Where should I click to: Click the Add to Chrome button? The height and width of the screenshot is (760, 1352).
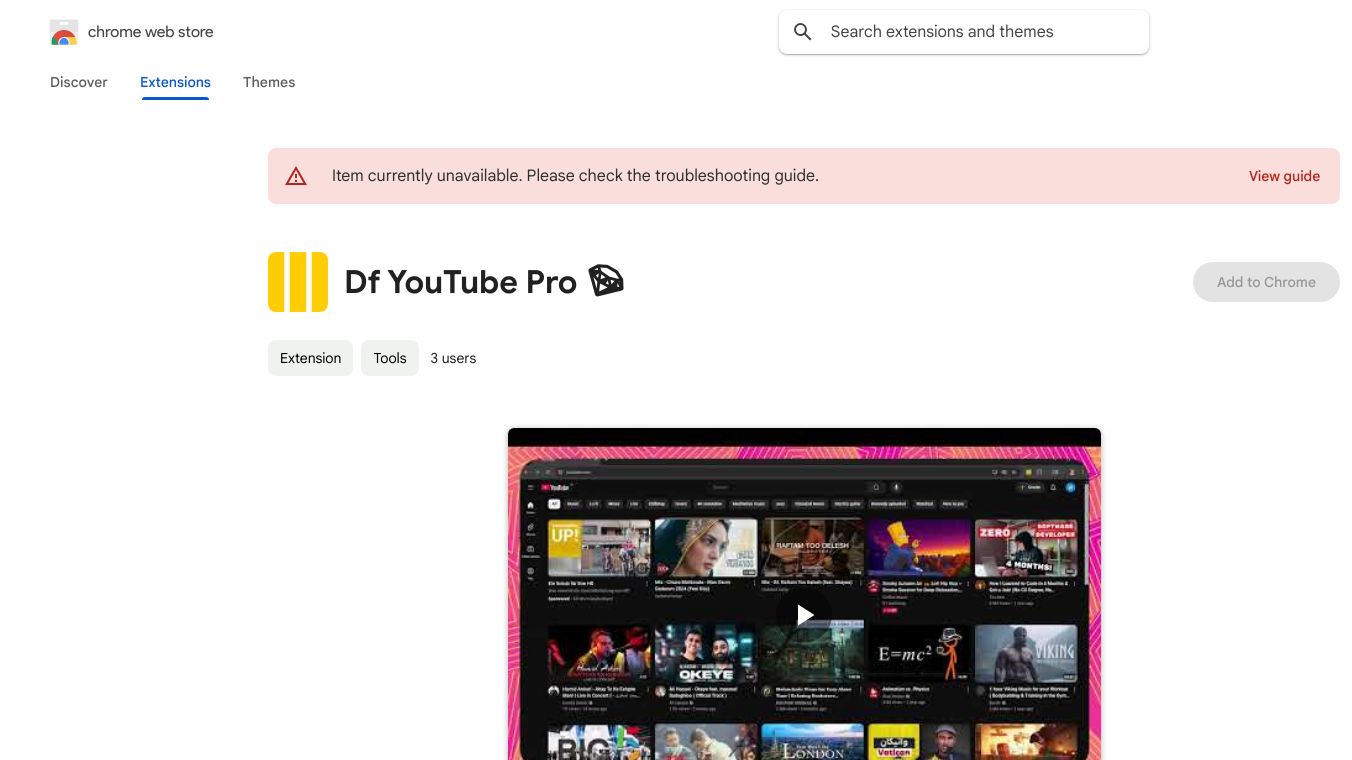1266,282
